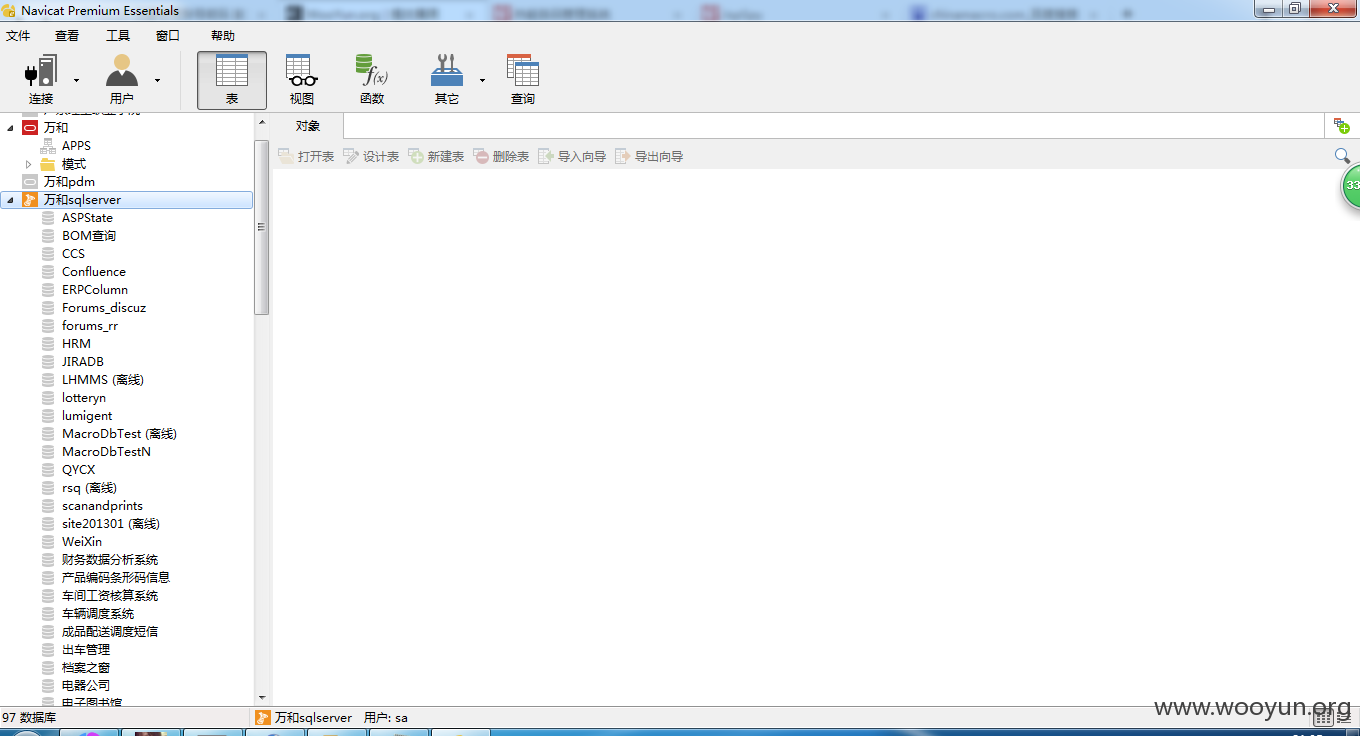Select the Confluence database
This screenshot has height=736, width=1360.
[x=93, y=272]
